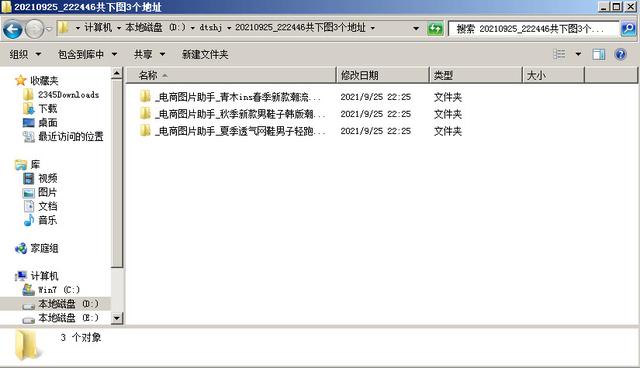Click navigation pane scroll down arrow
640x368 pixels.
(117, 318)
